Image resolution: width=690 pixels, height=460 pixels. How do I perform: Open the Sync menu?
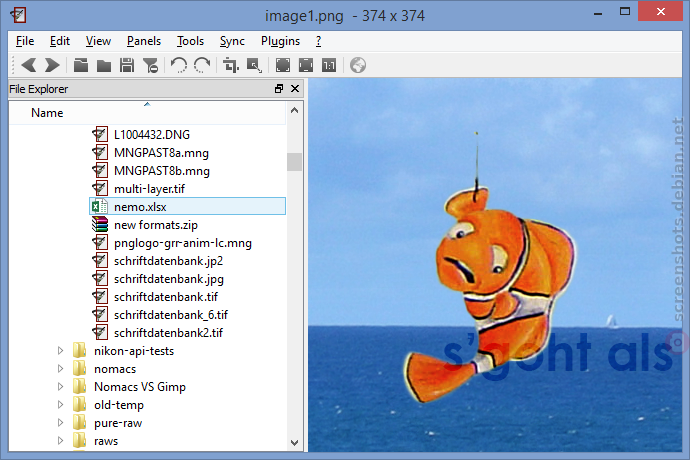click(232, 41)
